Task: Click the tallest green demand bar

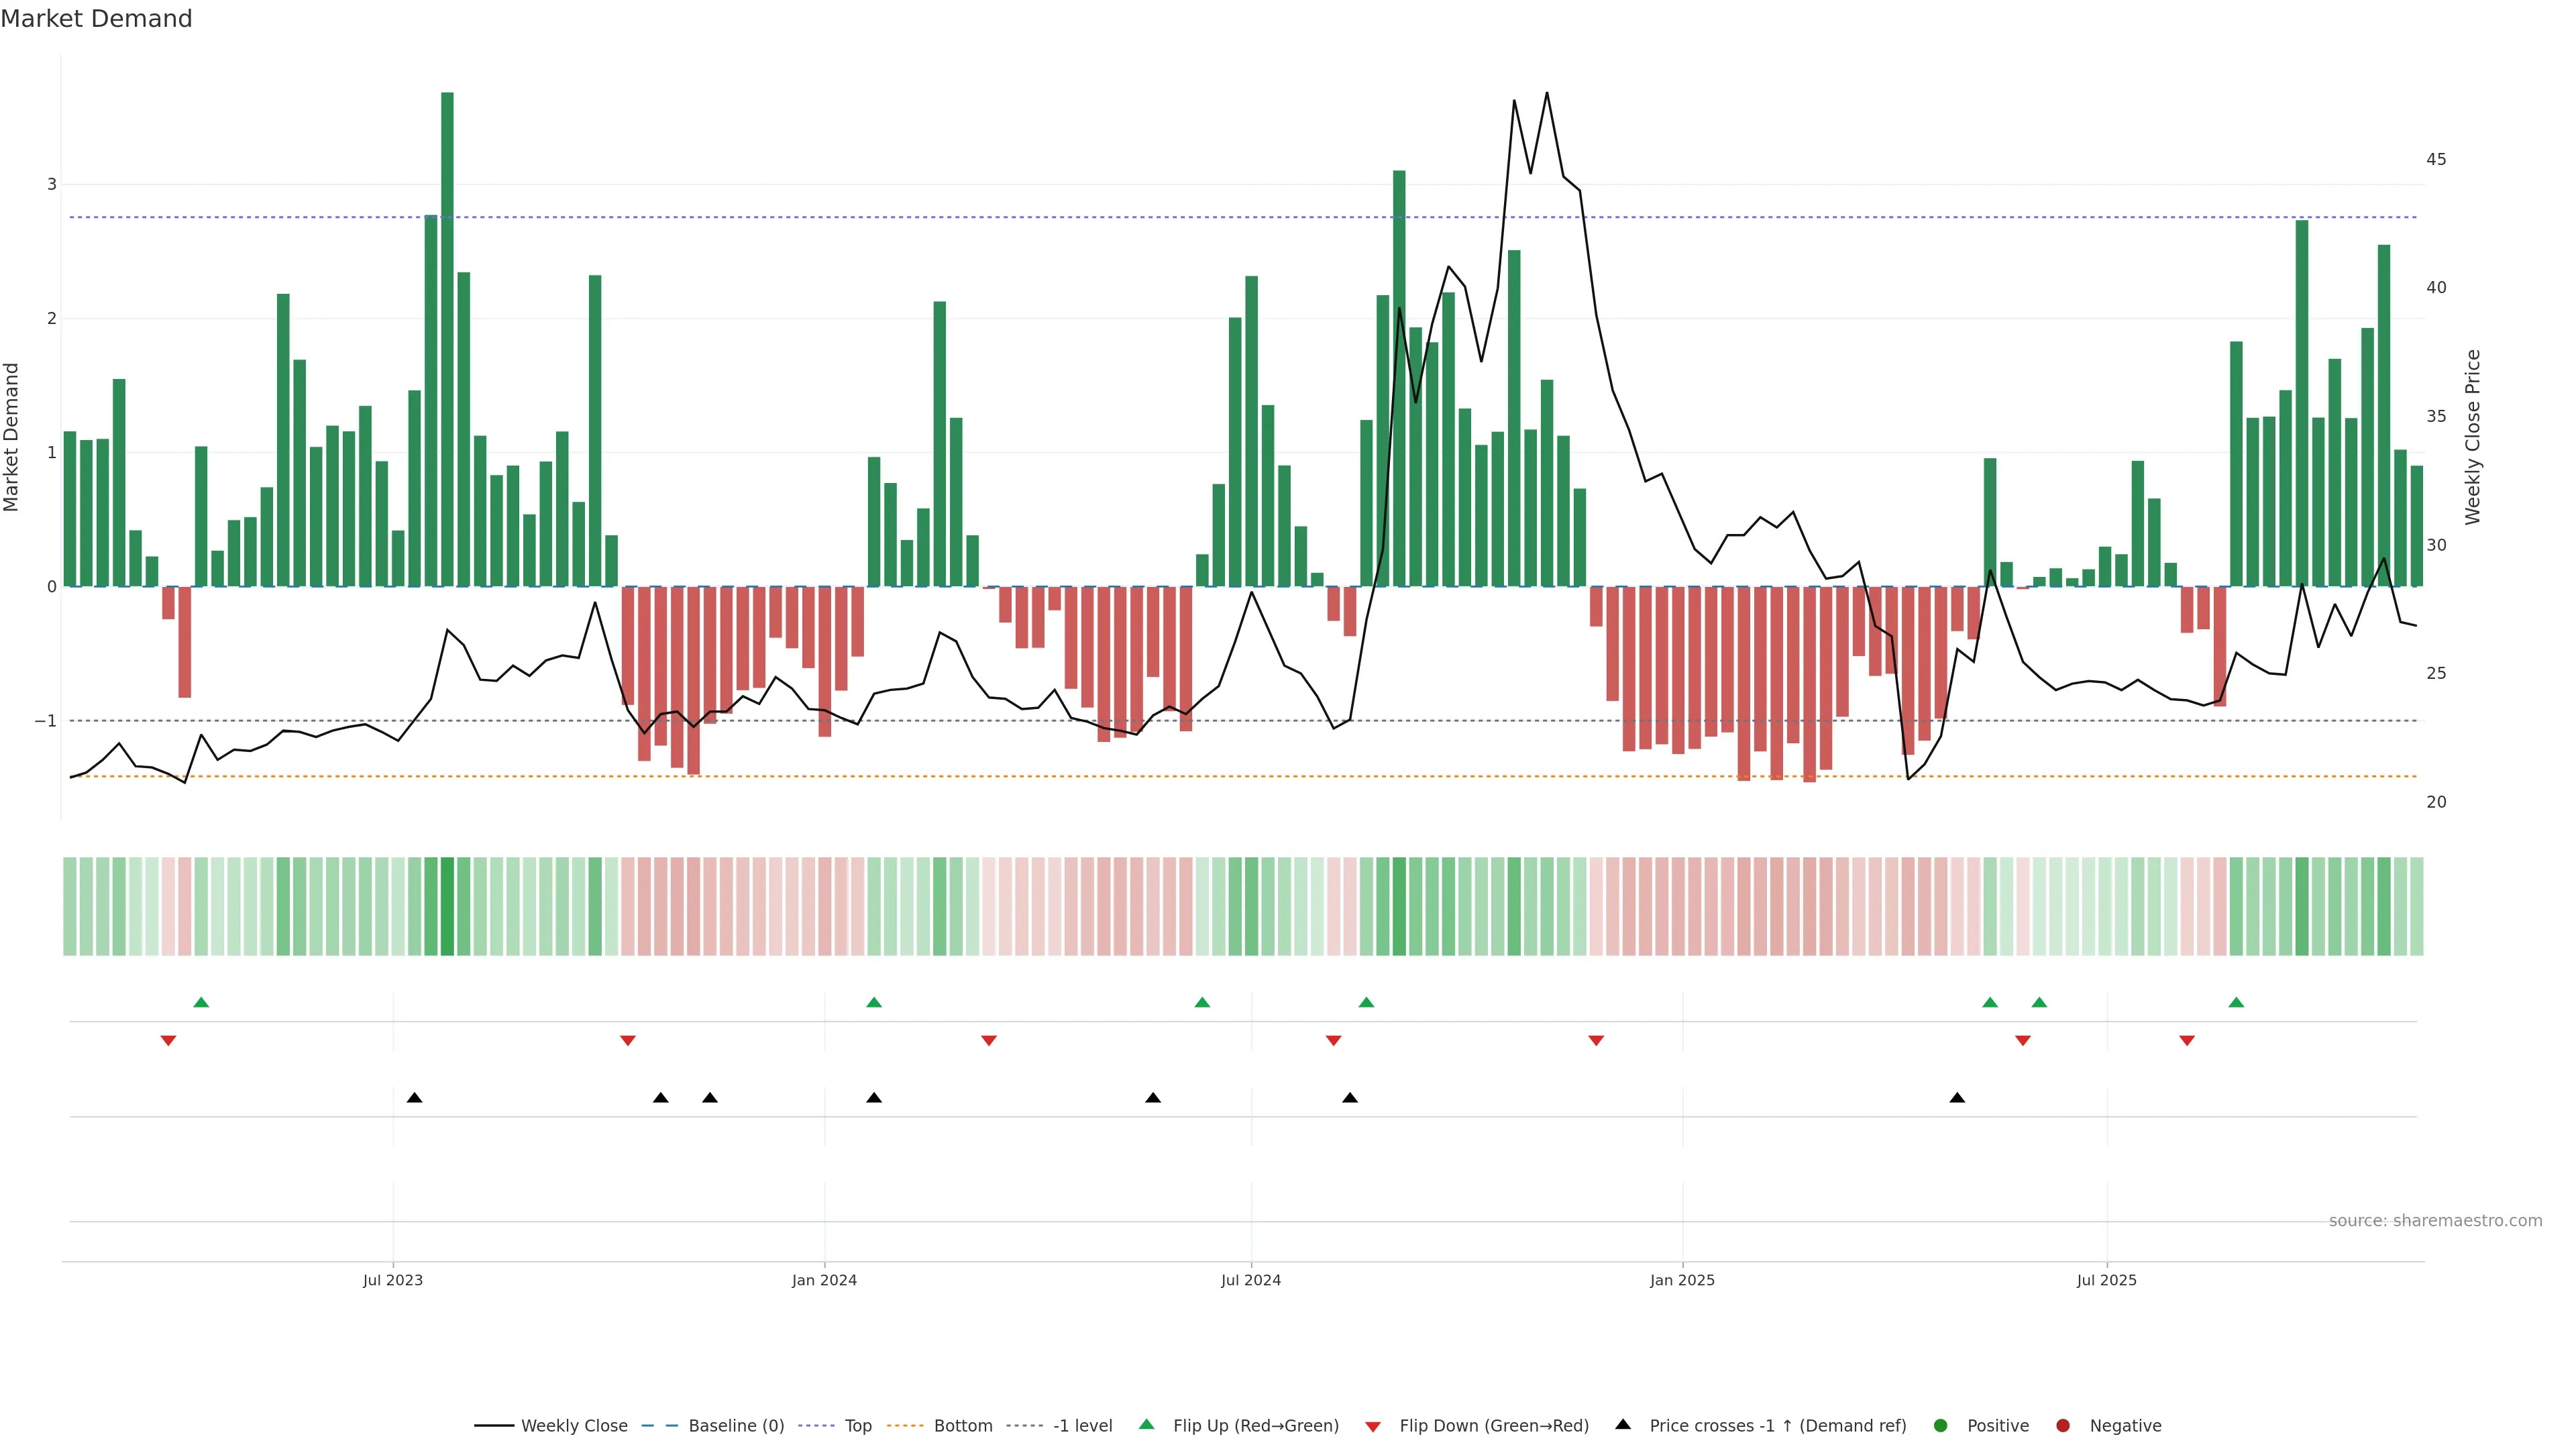Action: [447, 340]
